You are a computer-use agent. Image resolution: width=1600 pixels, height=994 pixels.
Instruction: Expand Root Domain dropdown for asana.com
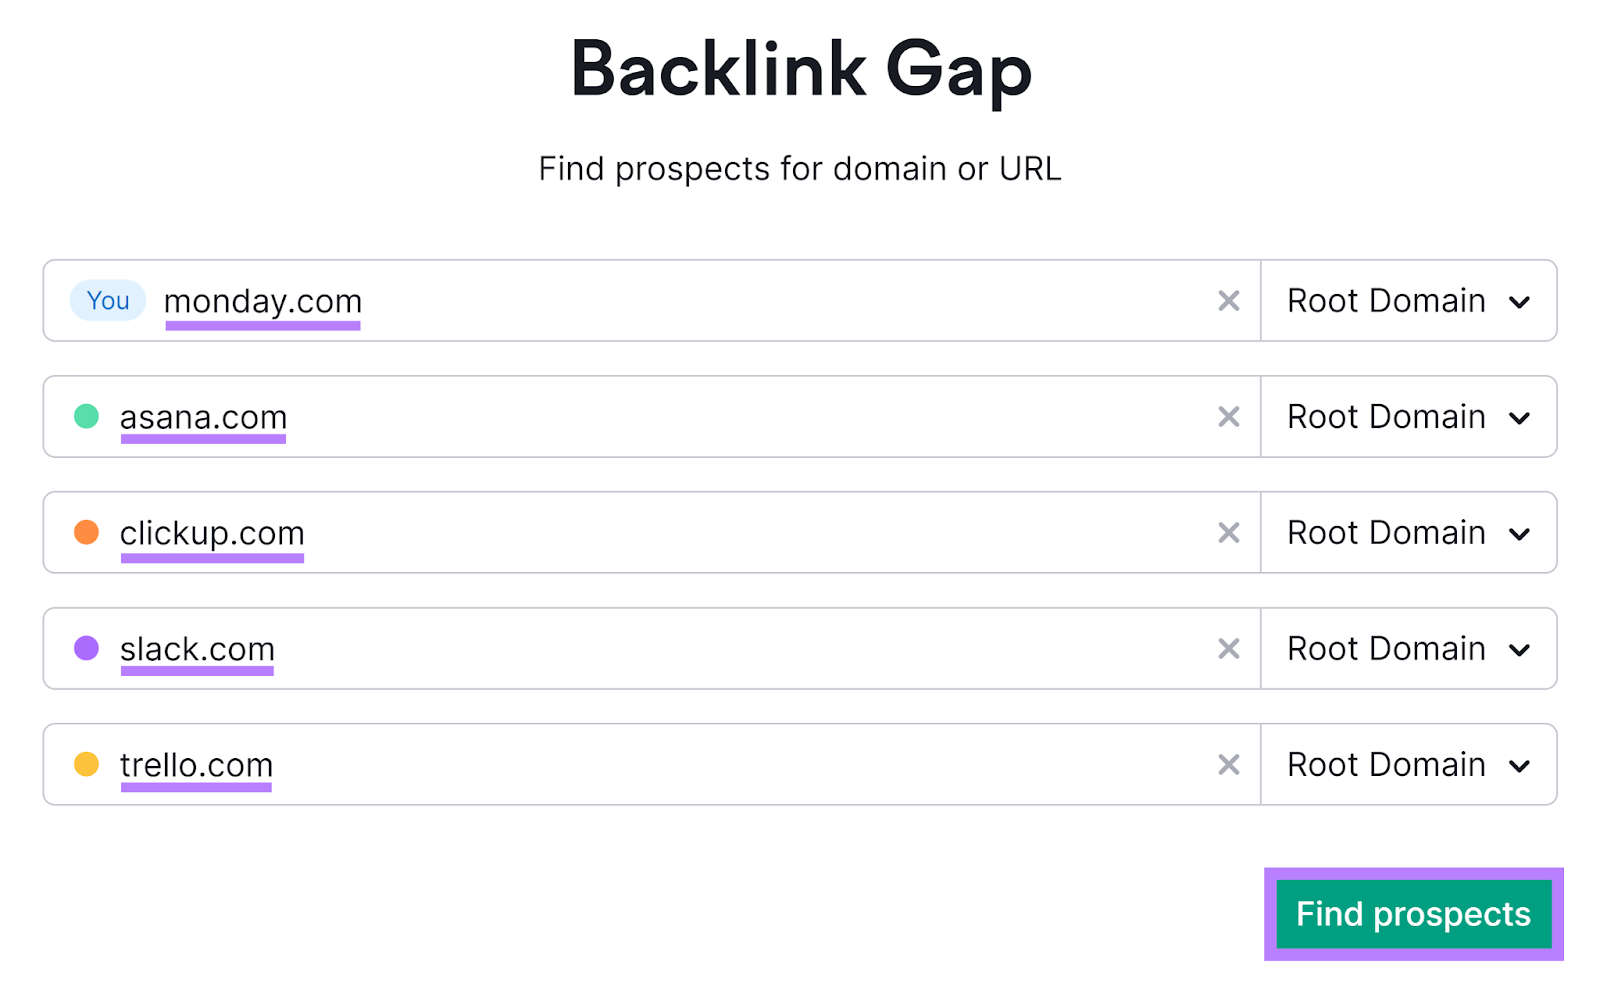point(1408,417)
